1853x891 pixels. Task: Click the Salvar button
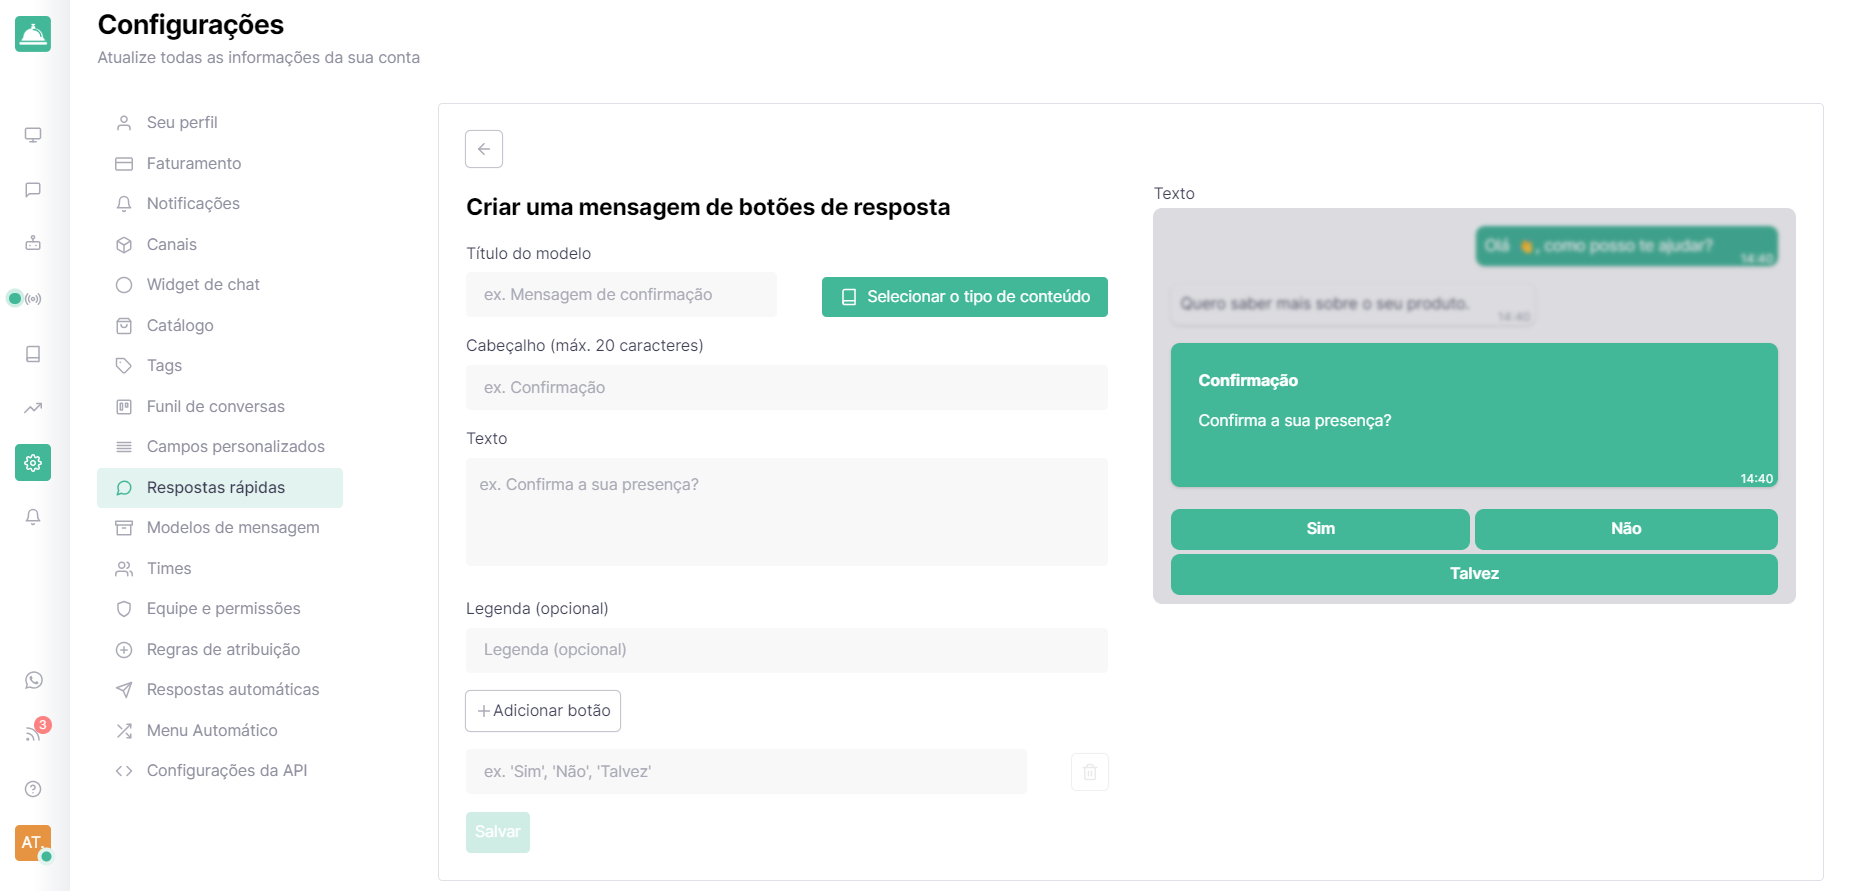(498, 832)
